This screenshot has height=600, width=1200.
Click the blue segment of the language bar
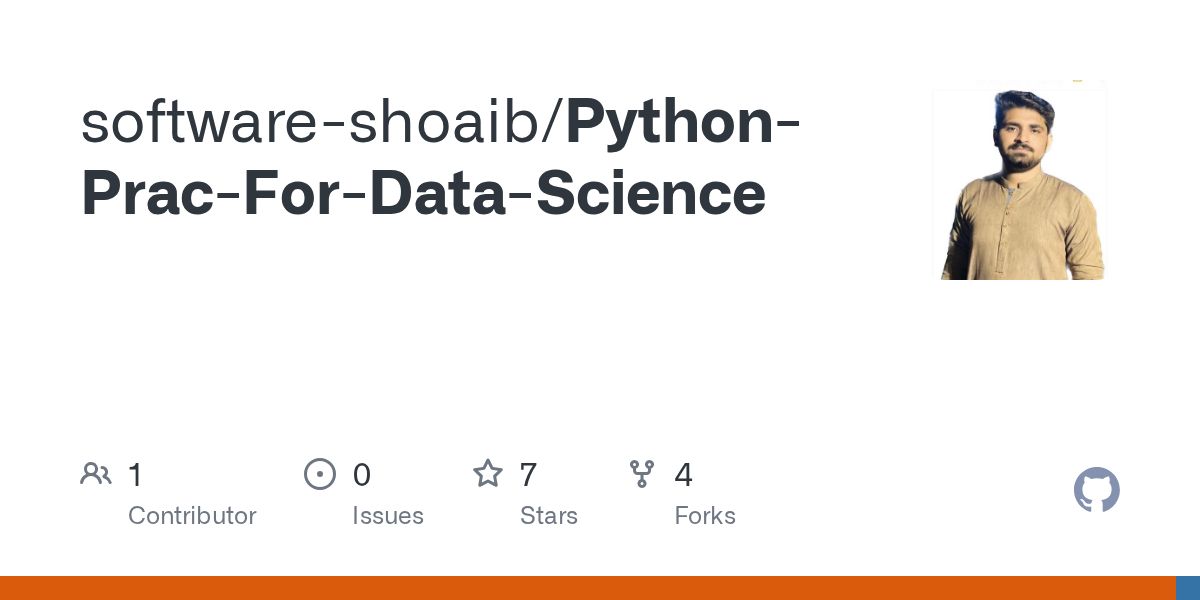coord(1188,588)
